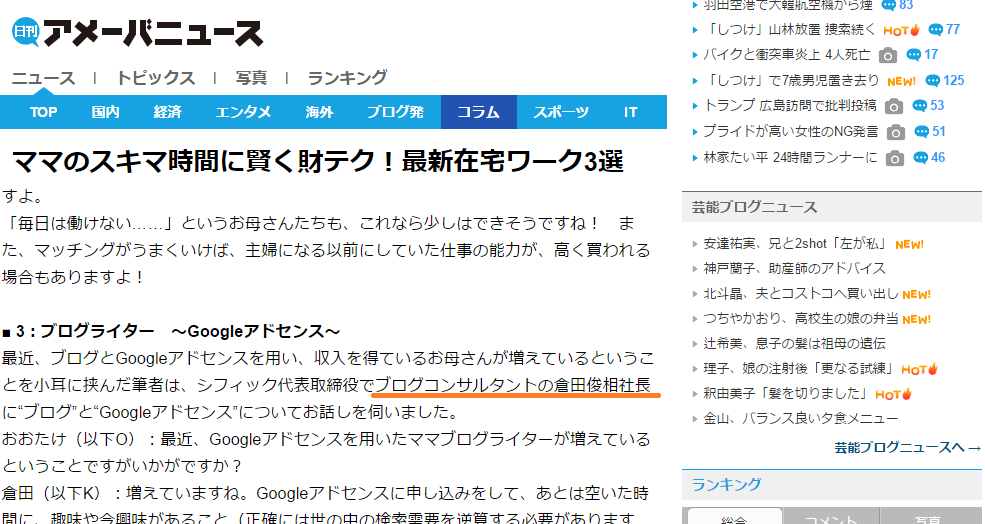Go to トピックス section

(x=156, y=78)
